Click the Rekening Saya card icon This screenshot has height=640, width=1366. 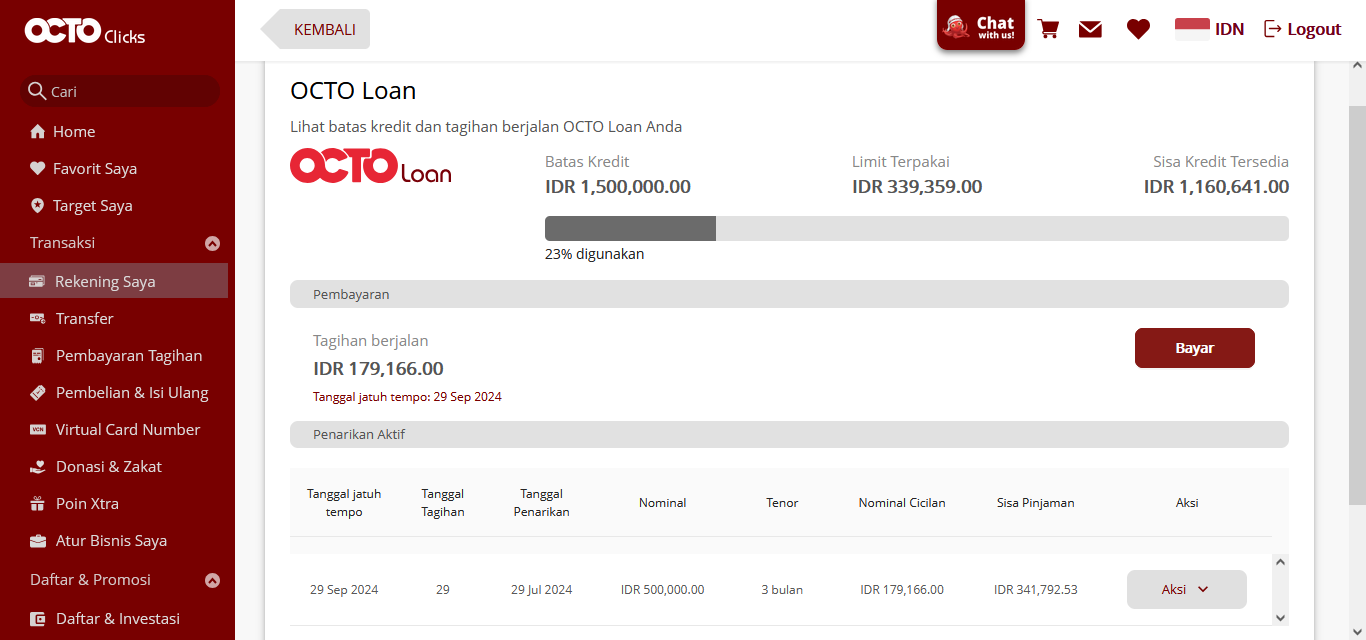pyautogui.click(x=37, y=282)
